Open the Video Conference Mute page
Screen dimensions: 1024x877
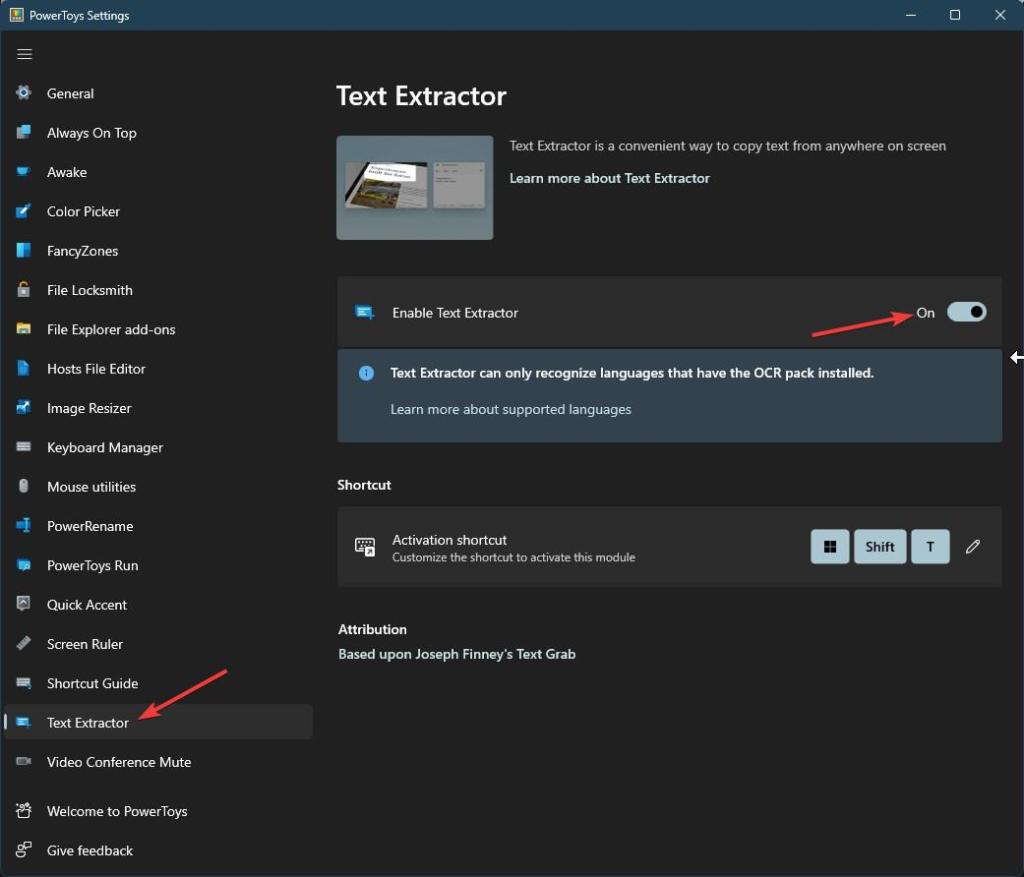pyautogui.click(x=119, y=762)
